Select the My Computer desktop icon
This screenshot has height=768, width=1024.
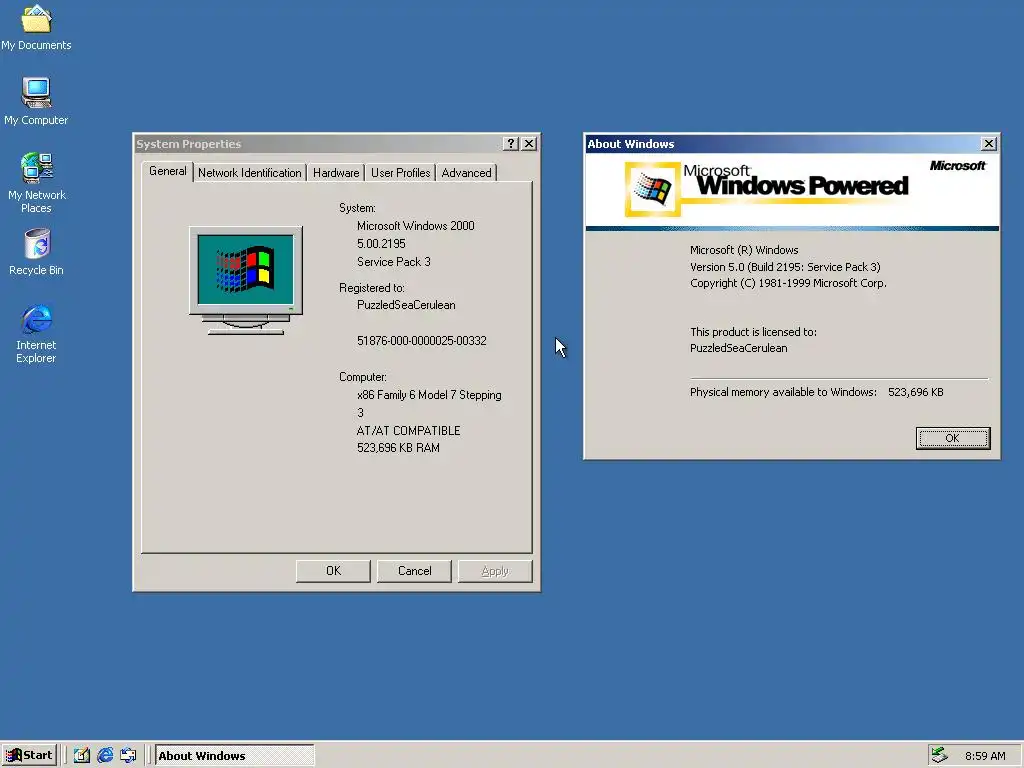pyautogui.click(x=36, y=101)
